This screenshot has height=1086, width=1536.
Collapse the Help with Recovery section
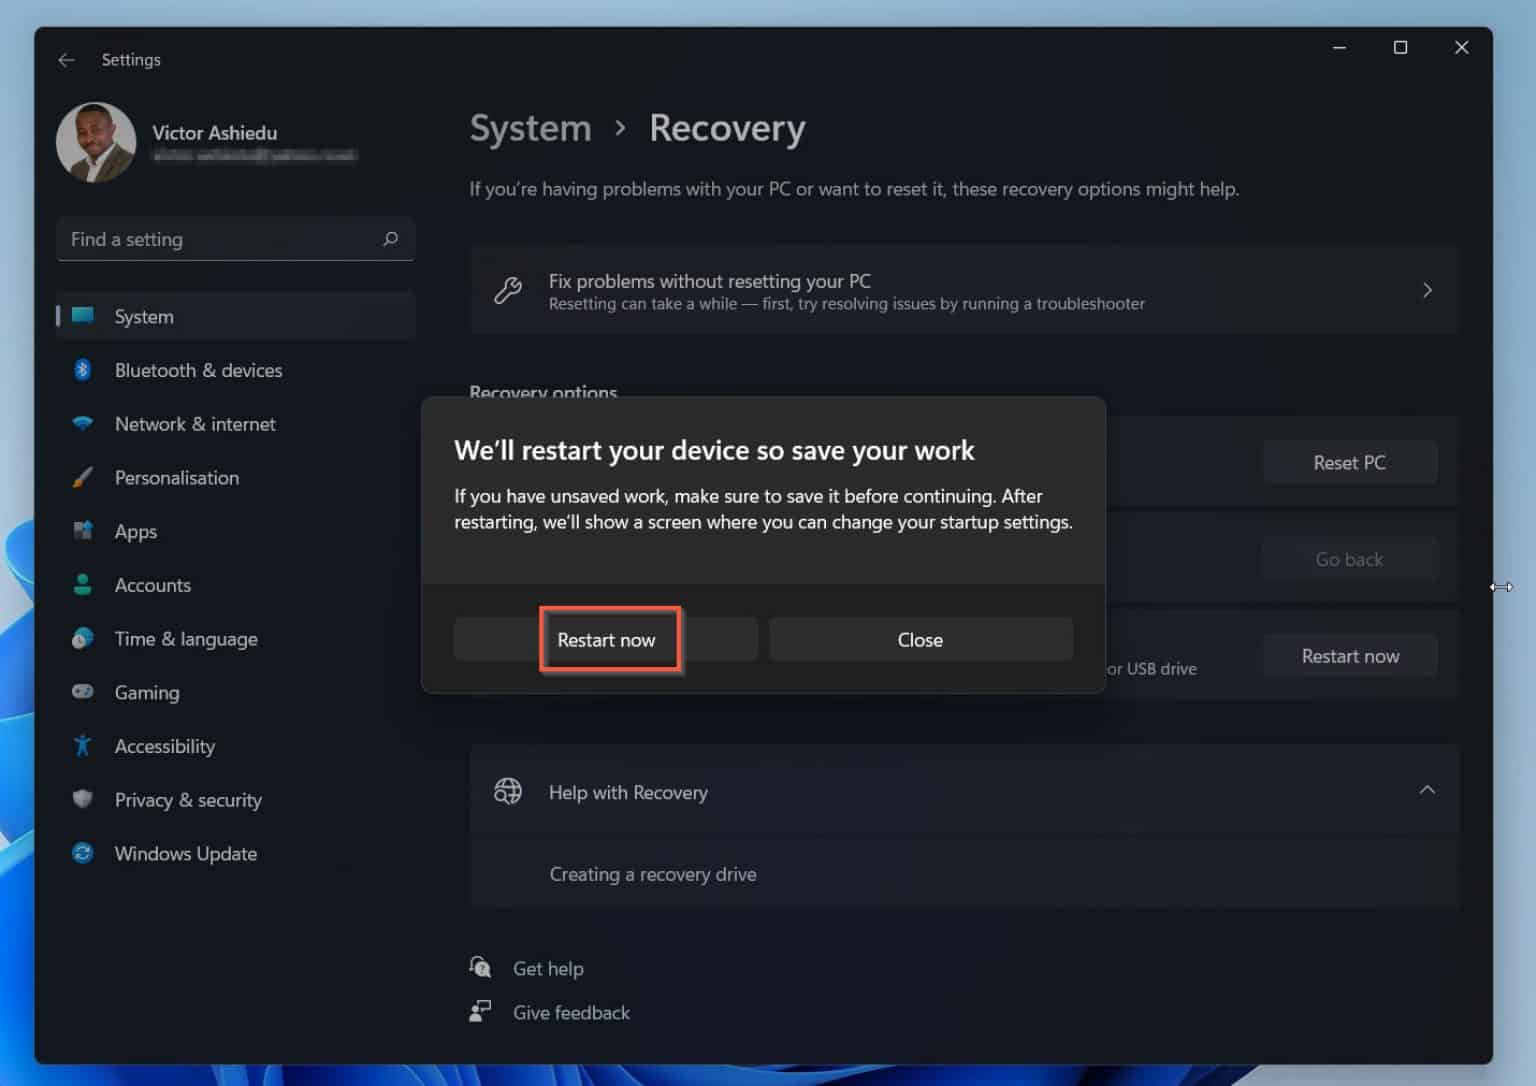[1428, 790]
